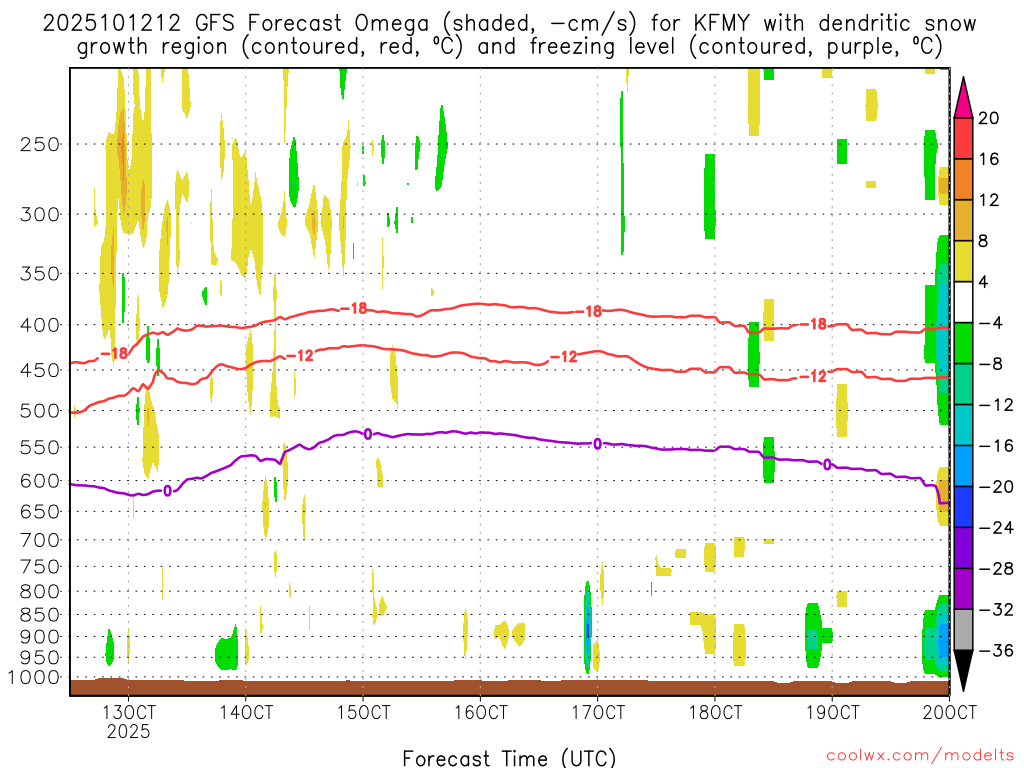
Task: Click the -18 contour label near 170CT
Action: click(x=589, y=312)
